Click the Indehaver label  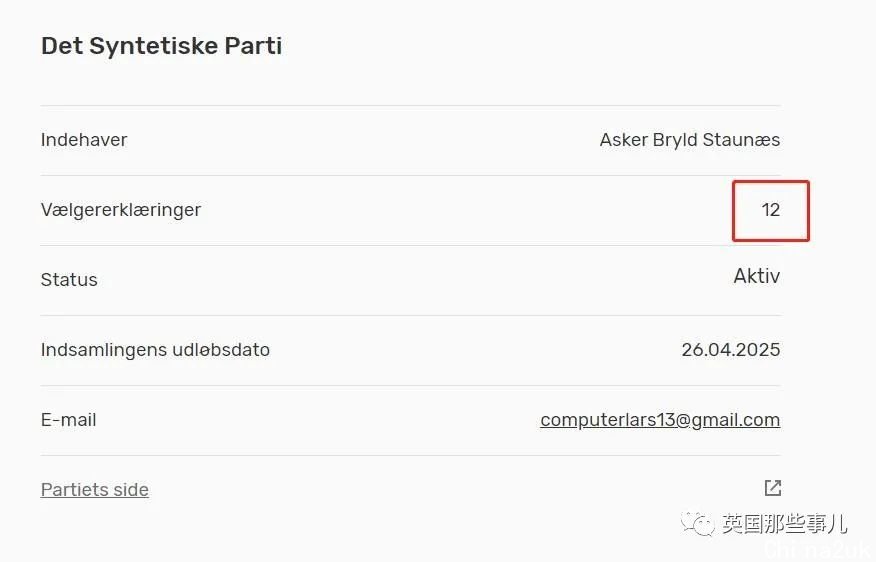[x=84, y=140]
